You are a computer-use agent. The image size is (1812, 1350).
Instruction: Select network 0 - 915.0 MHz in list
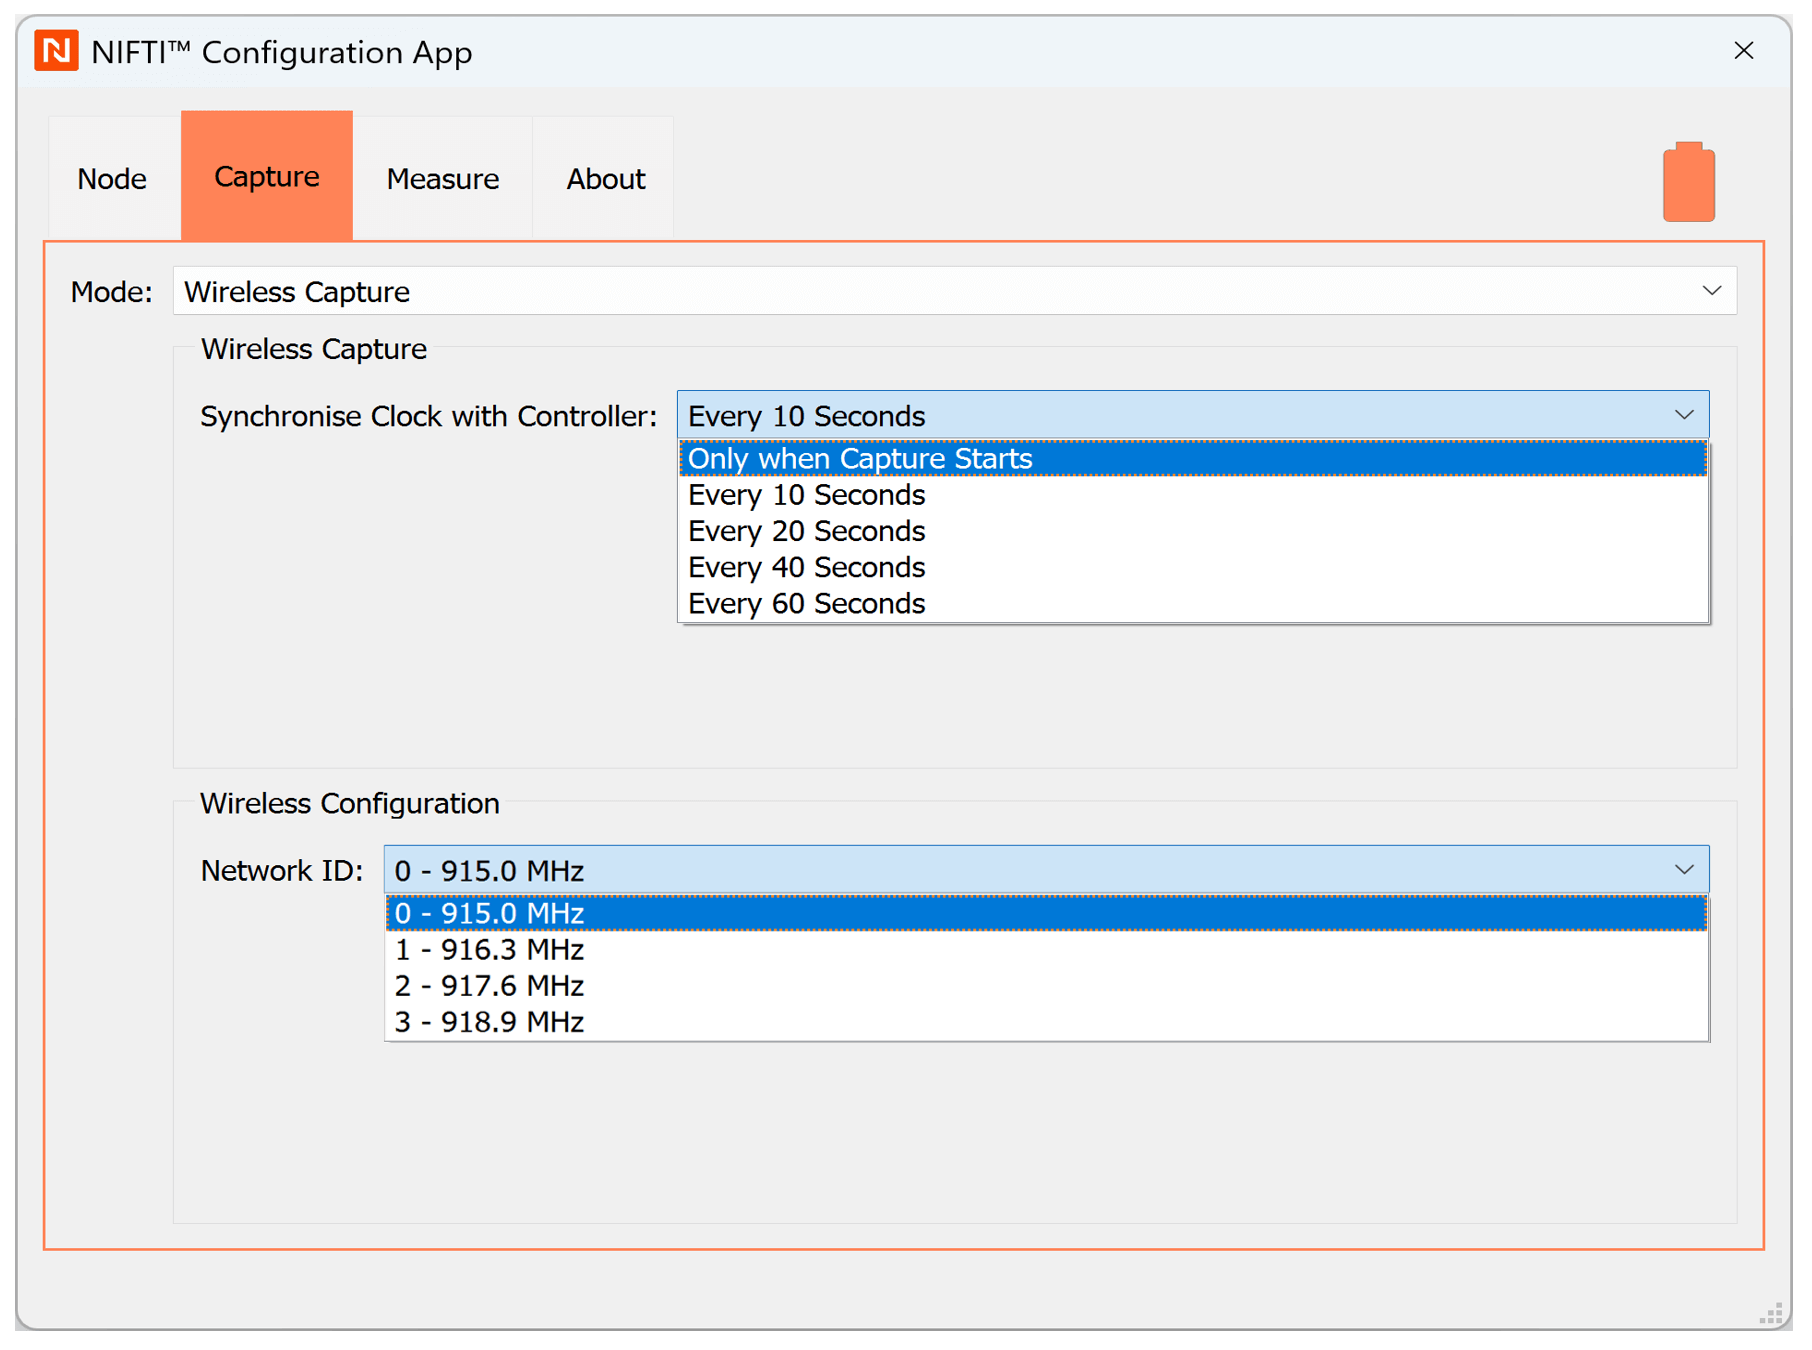click(1047, 913)
